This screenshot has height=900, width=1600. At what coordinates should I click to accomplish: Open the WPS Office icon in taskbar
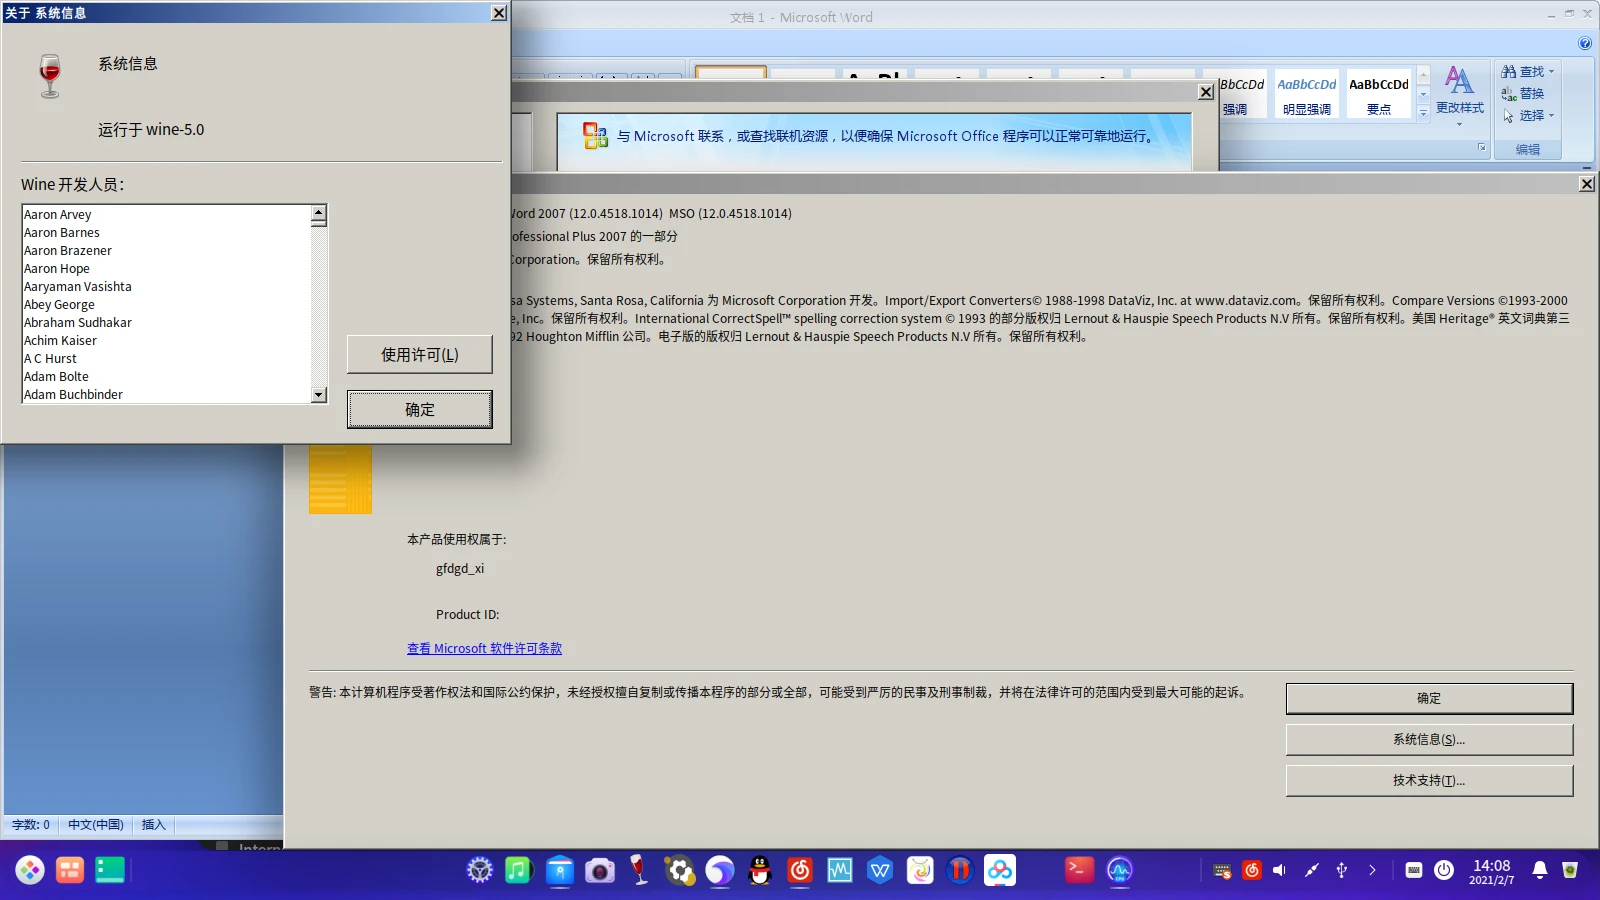(x=880, y=870)
